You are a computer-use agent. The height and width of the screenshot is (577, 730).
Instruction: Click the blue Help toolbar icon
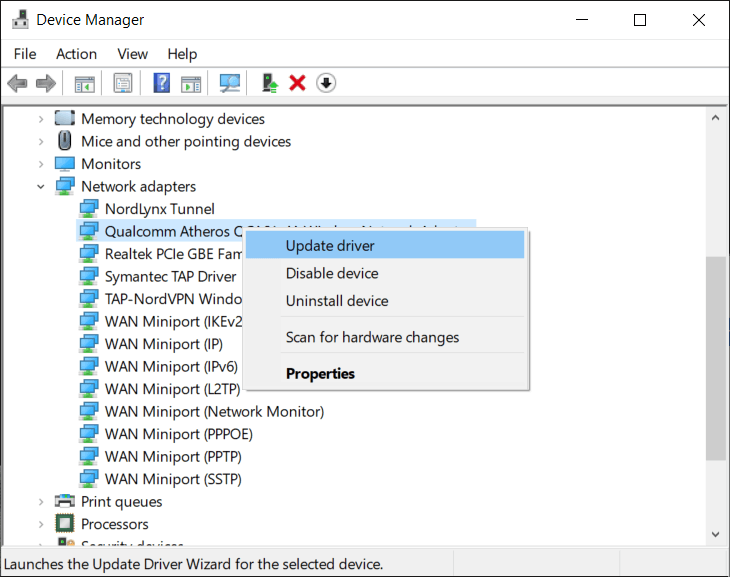(x=161, y=83)
